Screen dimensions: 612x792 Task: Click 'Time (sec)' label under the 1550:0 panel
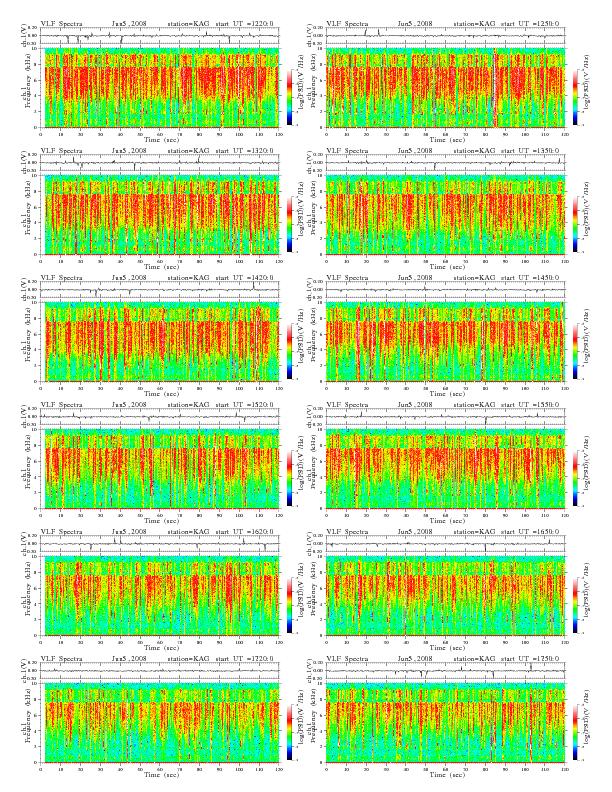pos(447,520)
